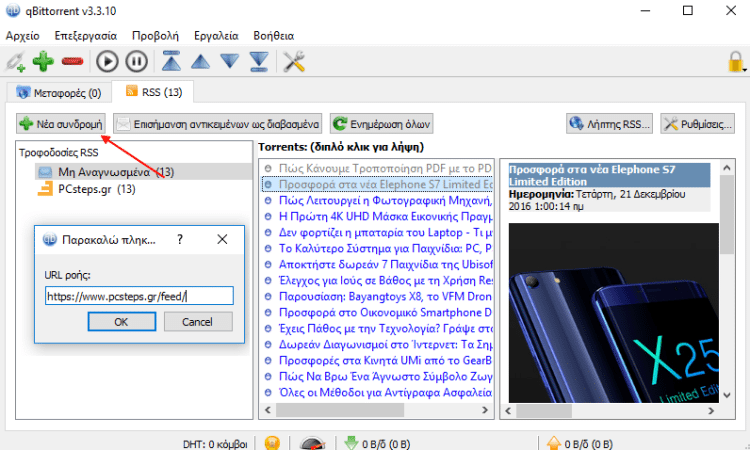Screen dimensions: 750x450
Task: Click the green download speed arrow status
Action: click(351, 443)
